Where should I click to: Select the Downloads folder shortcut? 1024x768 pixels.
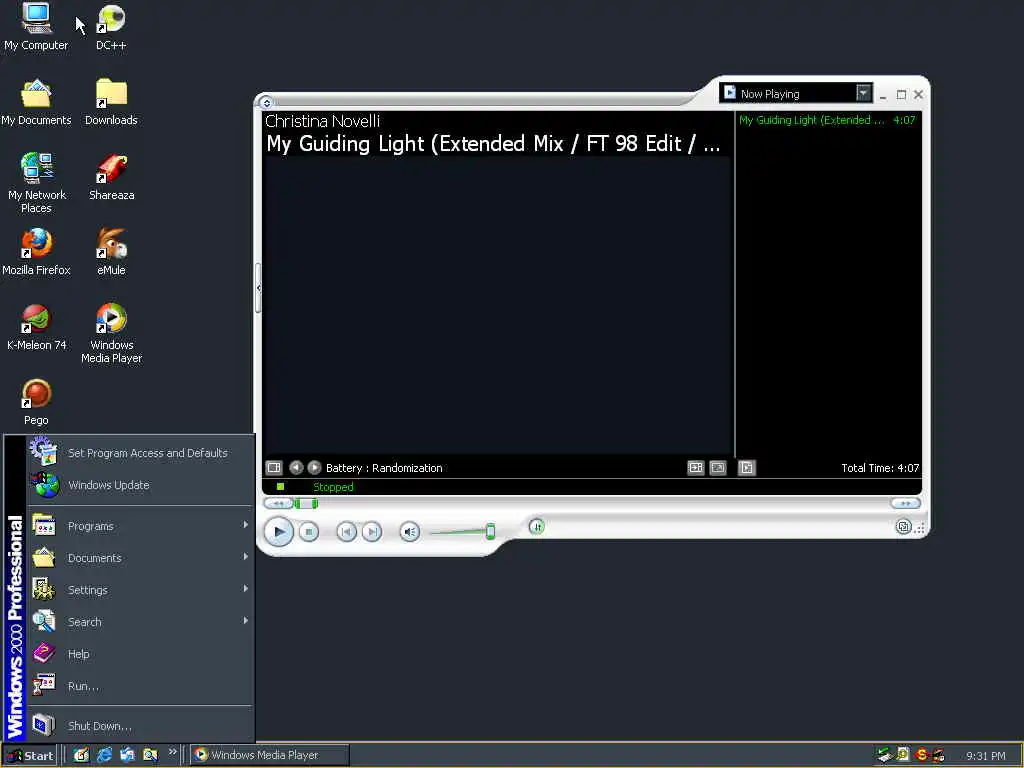tap(111, 103)
